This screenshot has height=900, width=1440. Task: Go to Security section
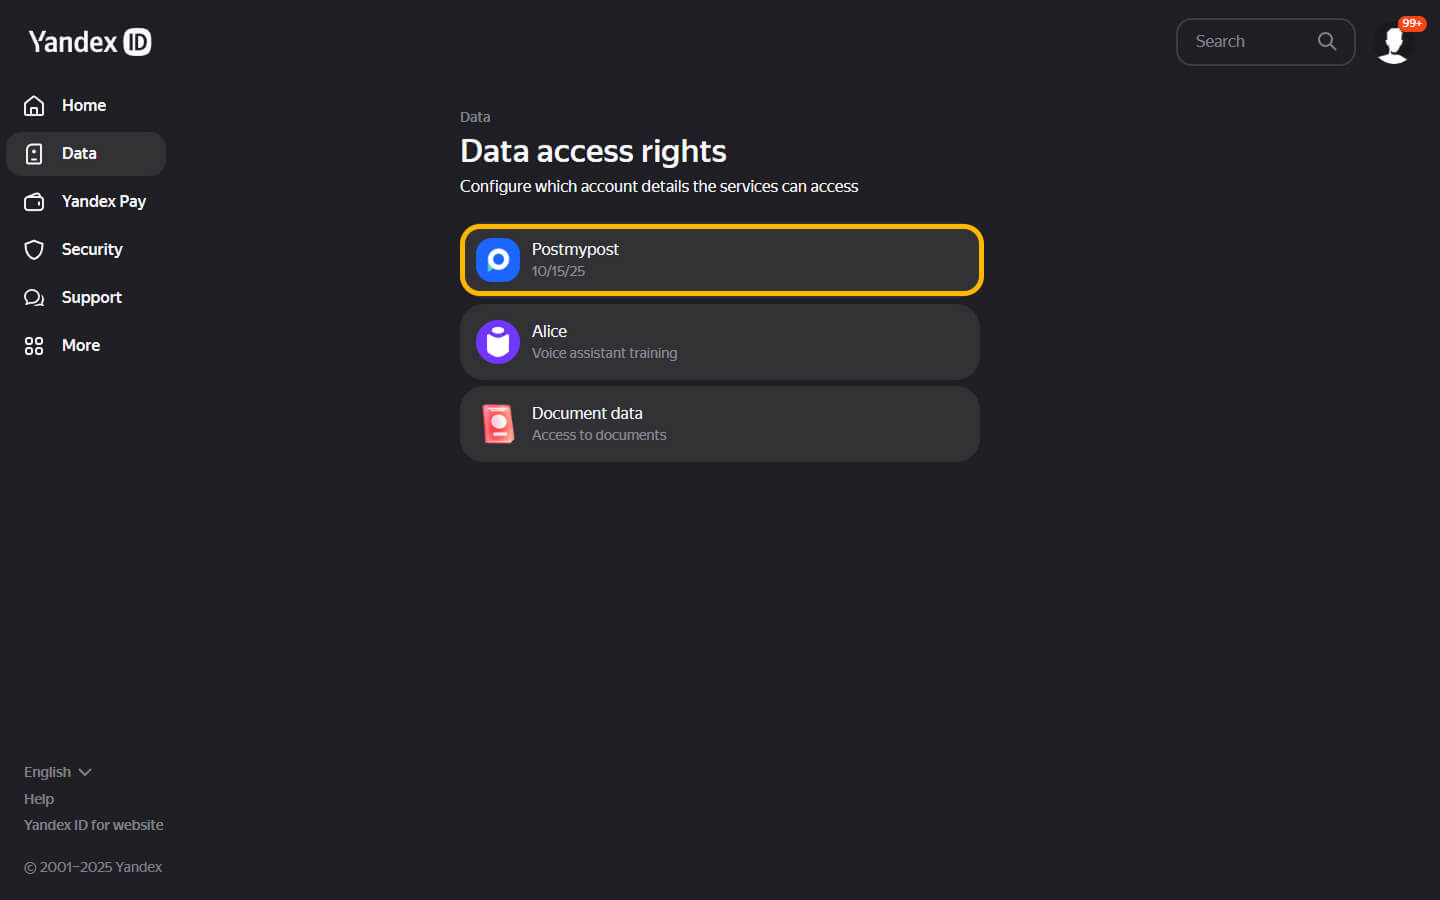(x=92, y=250)
